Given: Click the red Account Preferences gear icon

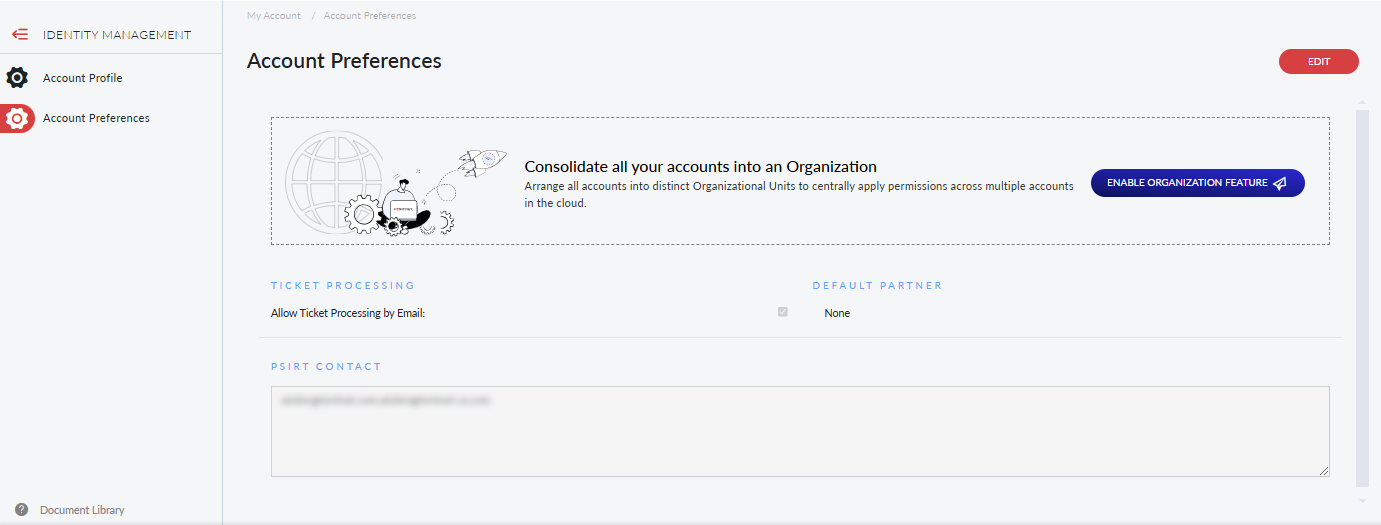Looking at the screenshot, I should click(17, 118).
